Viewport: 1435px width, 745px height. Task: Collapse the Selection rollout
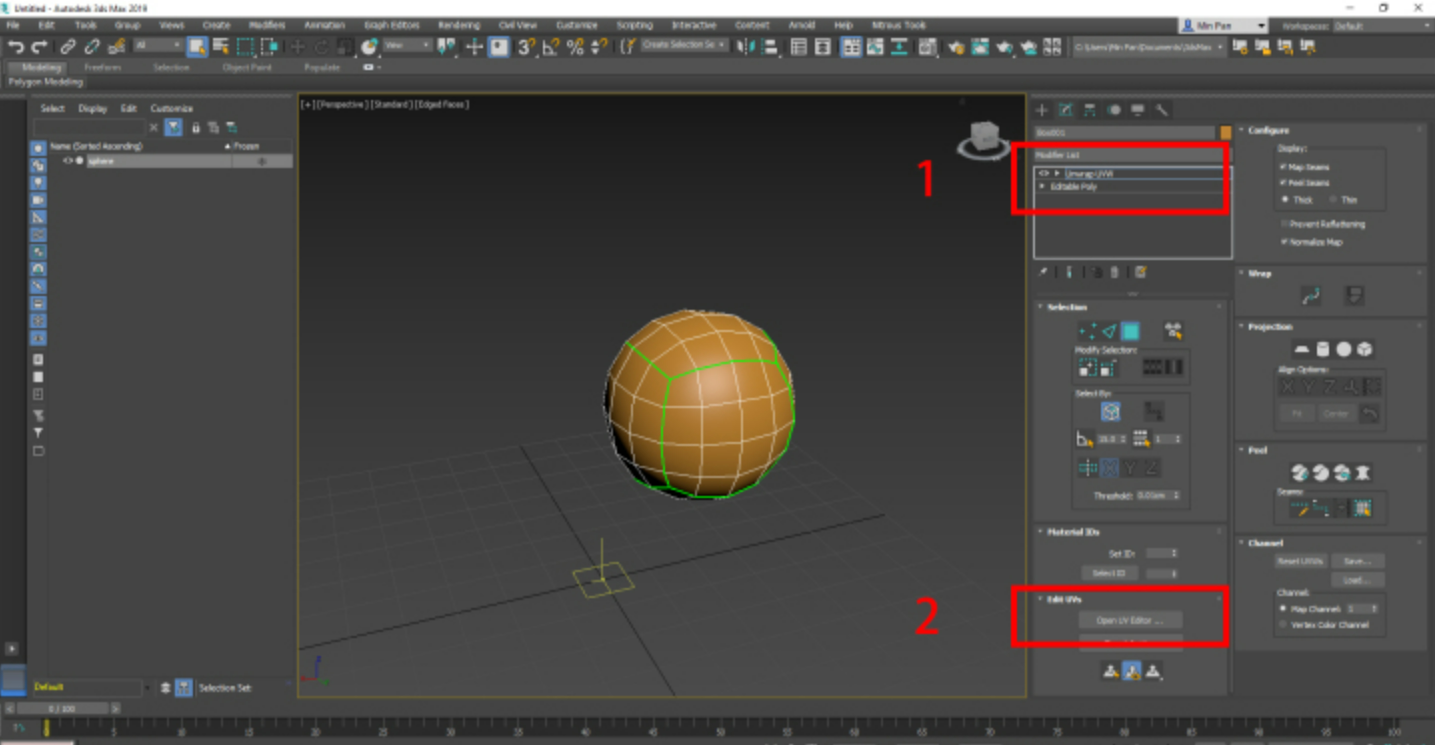coord(1066,307)
